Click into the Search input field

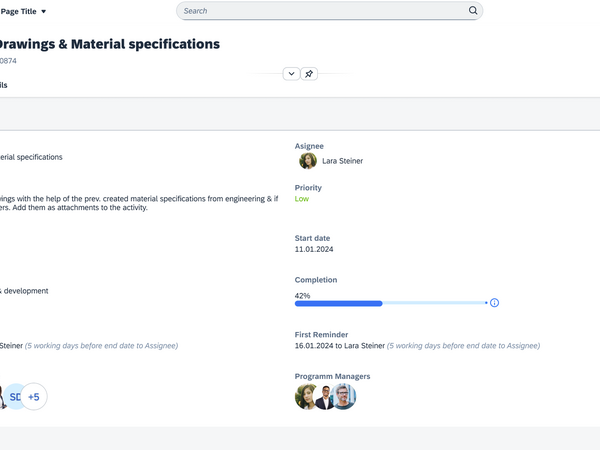[x=320, y=11]
